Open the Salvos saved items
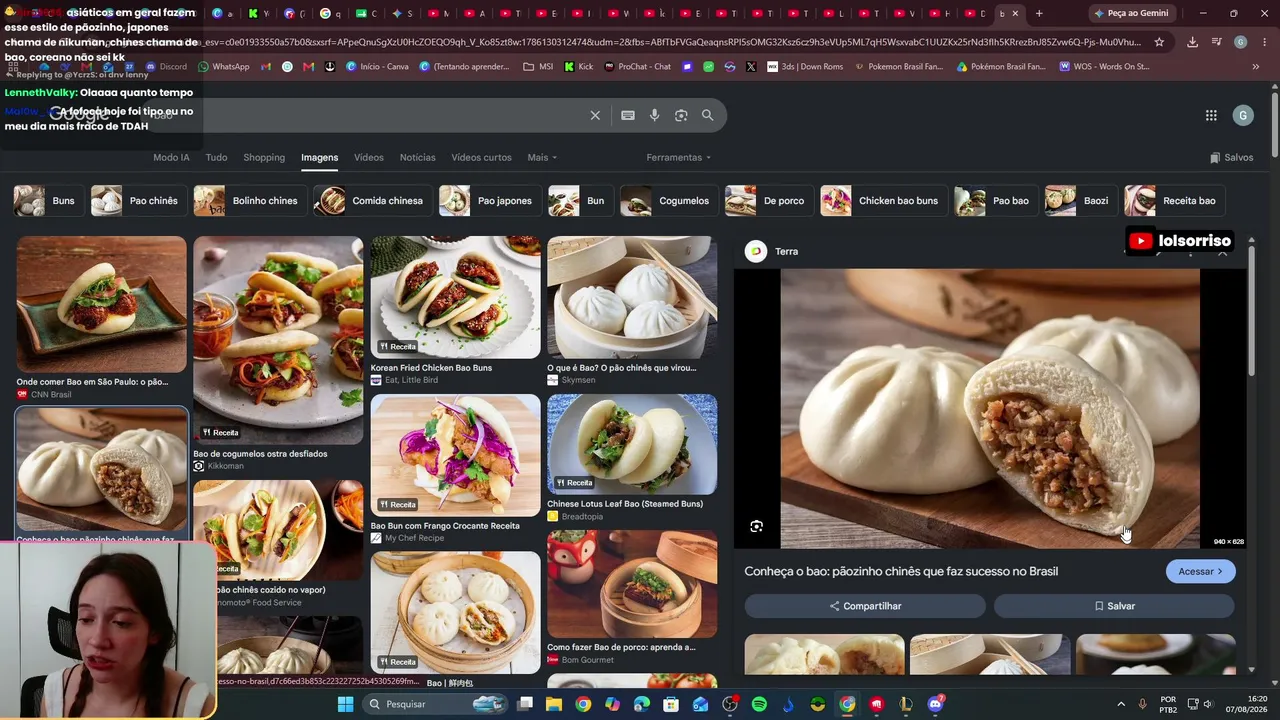The width and height of the screenshot is (1280, 720). point(1231,157)
